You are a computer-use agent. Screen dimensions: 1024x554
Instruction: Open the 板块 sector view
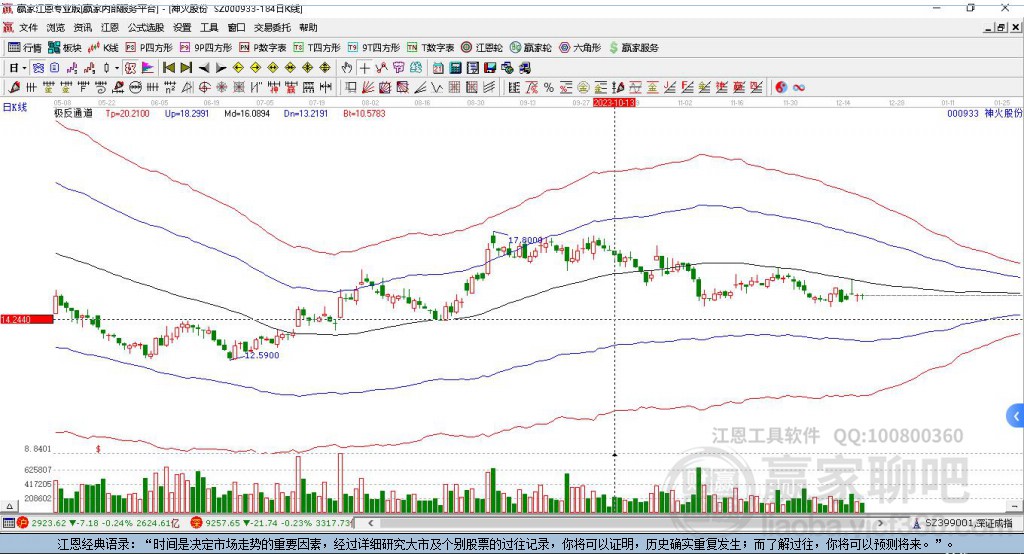(x=65, y=48)
